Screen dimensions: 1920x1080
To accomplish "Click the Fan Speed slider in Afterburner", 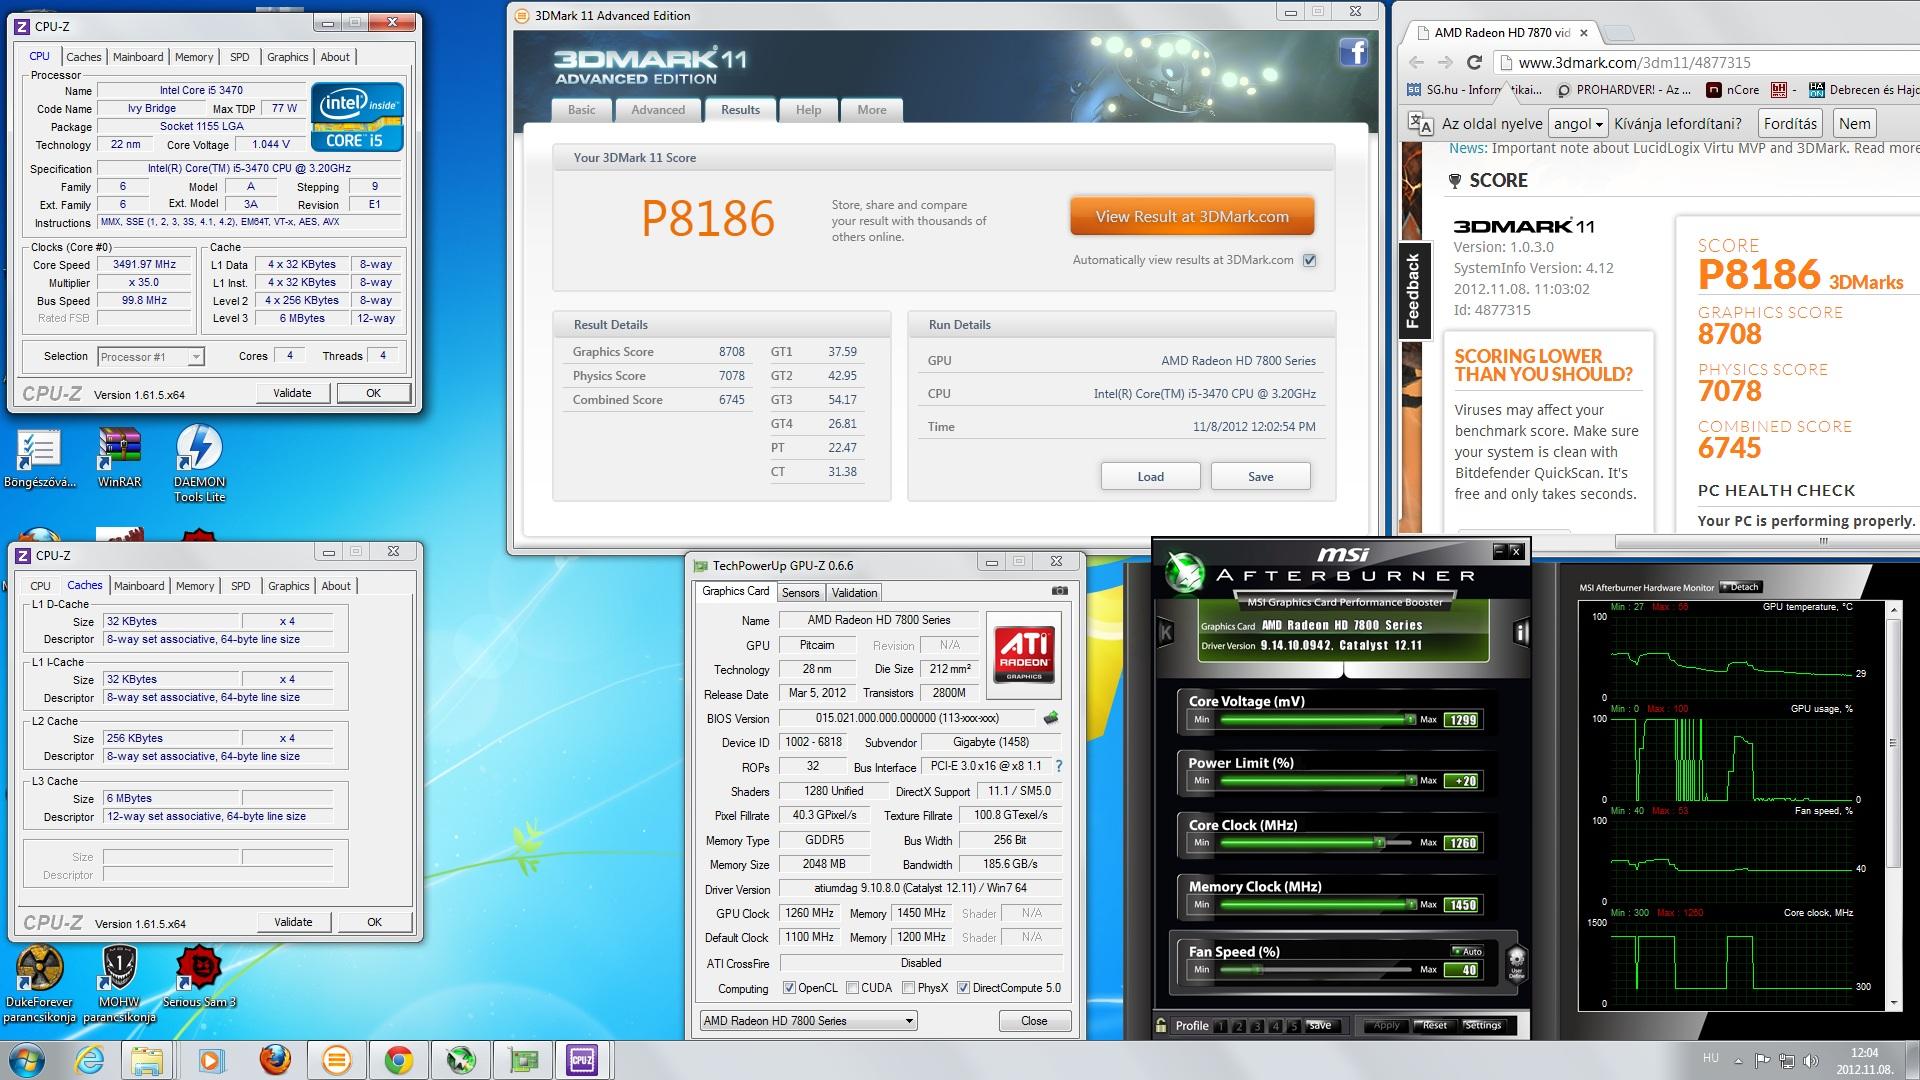I will 1314,969.
